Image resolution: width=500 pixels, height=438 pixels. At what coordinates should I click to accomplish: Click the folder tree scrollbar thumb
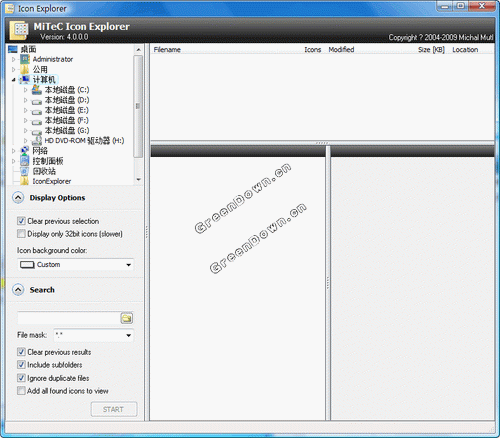click(138, 106)
